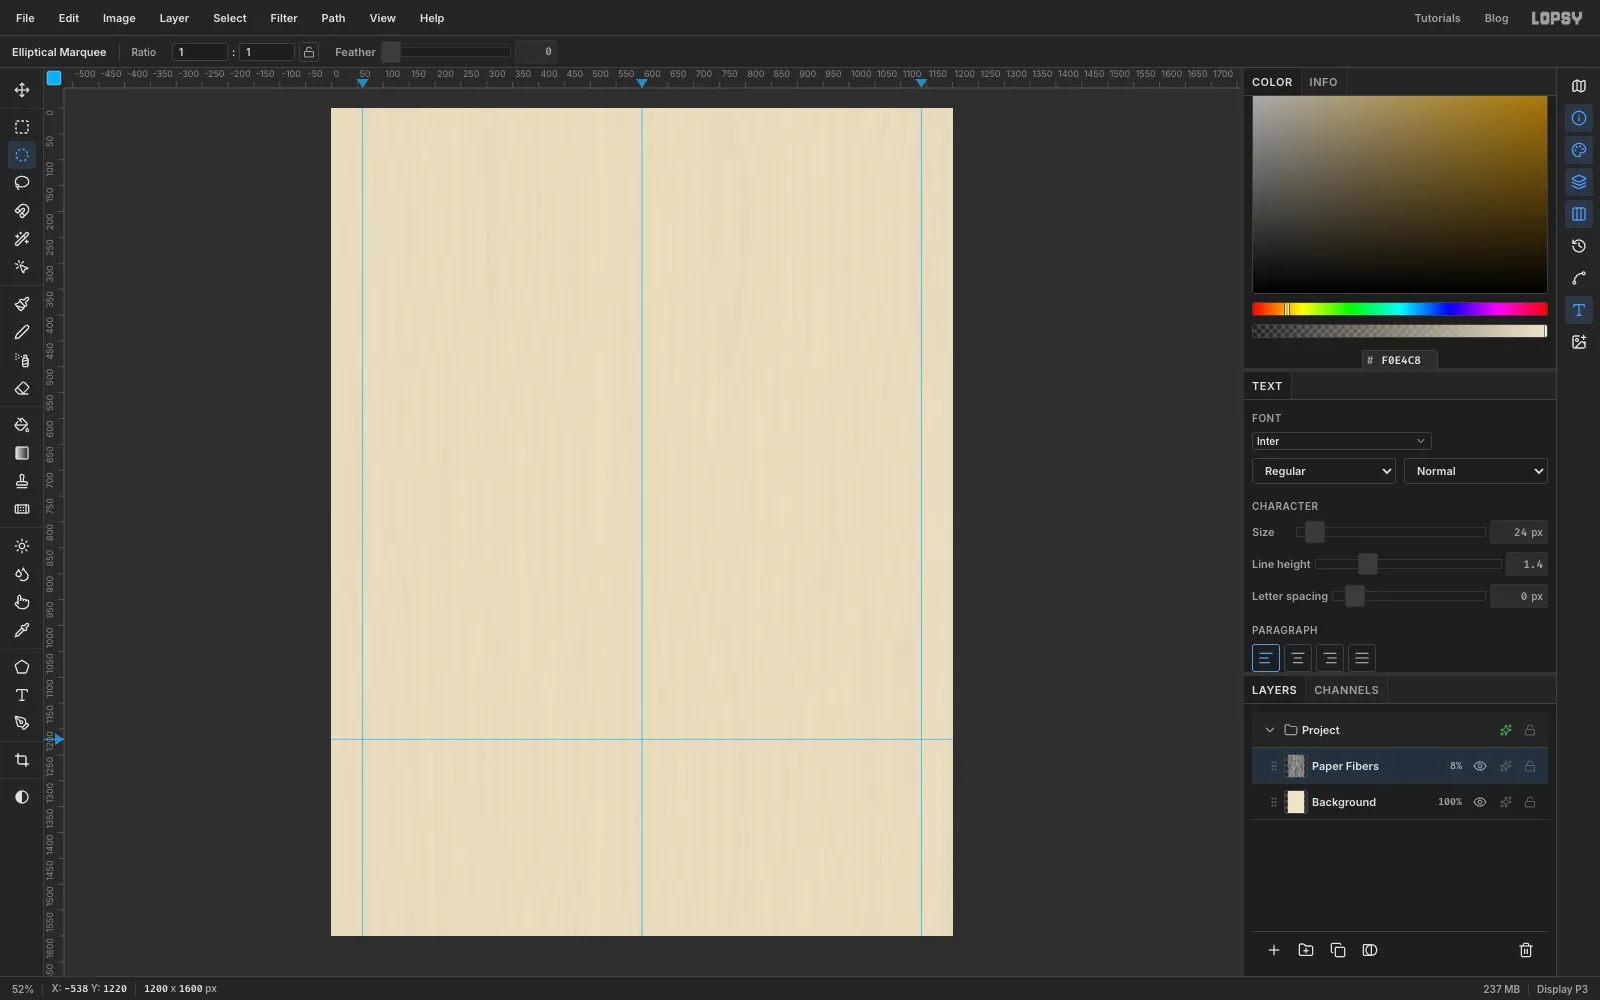Lock the Paper Fibers layer
The height and width of the screenshot is (1000, 1600).
click(x=1530, y=766)
